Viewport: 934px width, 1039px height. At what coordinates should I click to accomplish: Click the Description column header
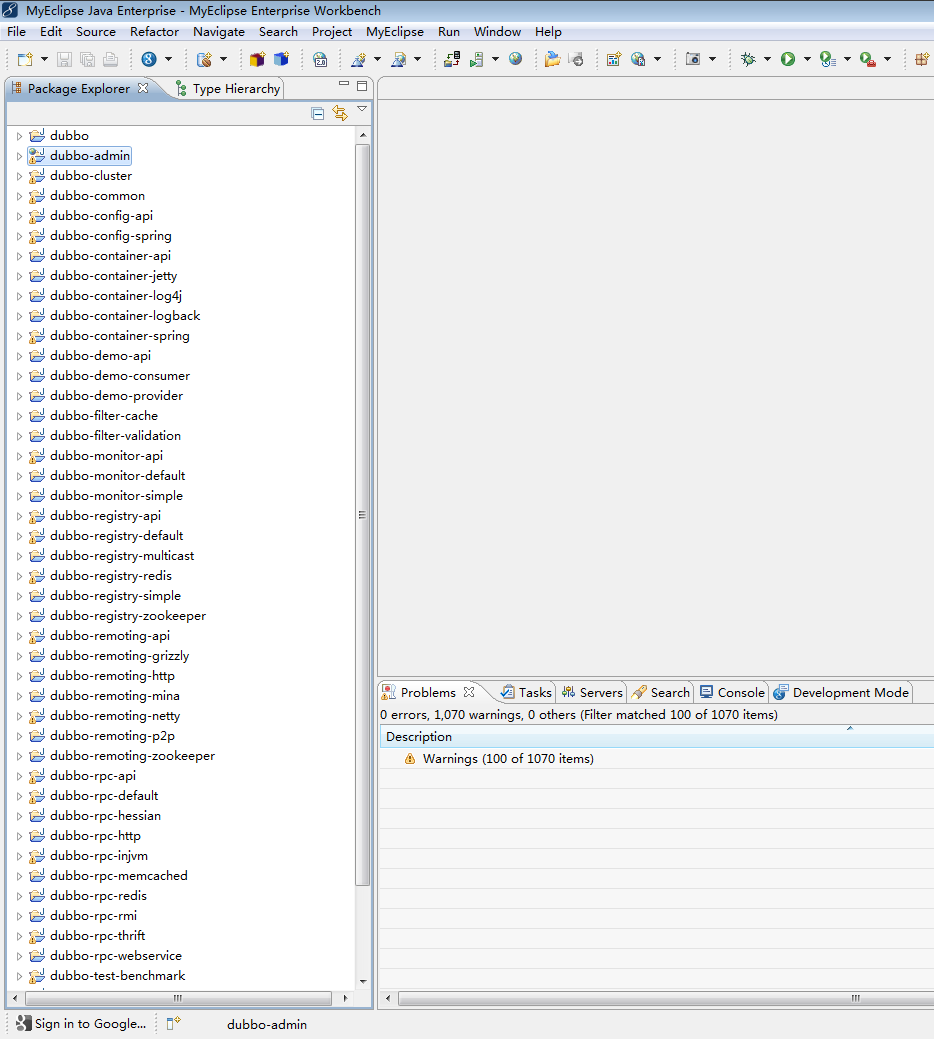tap(656, 737)
